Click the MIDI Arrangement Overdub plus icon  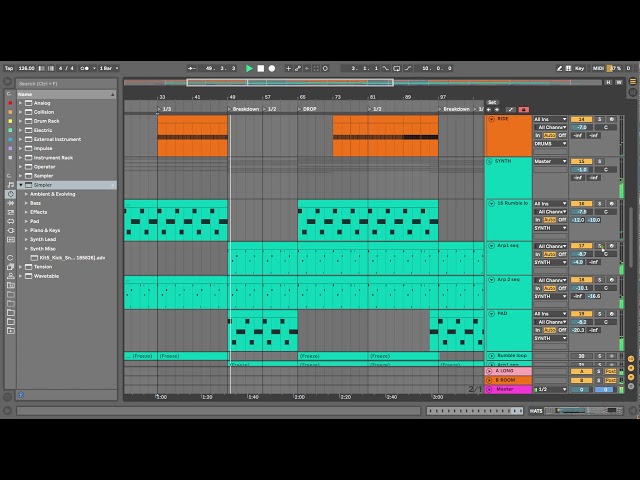point(288,68)
